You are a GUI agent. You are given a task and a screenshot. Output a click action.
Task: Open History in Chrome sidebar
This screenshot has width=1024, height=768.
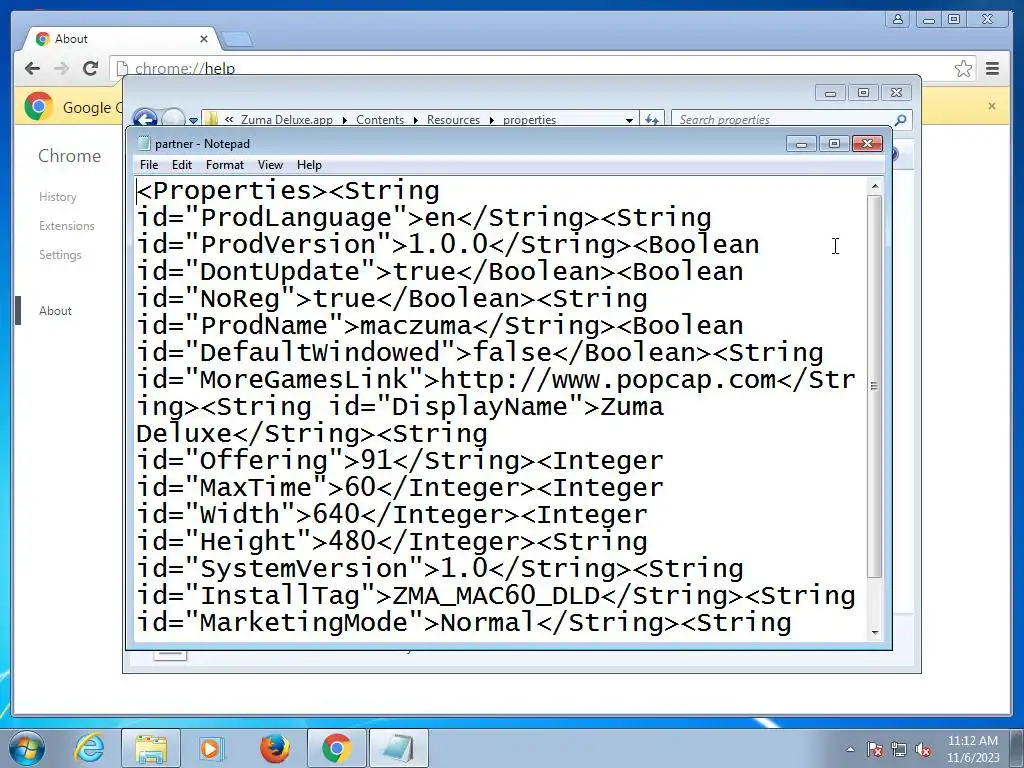point(57,197)
